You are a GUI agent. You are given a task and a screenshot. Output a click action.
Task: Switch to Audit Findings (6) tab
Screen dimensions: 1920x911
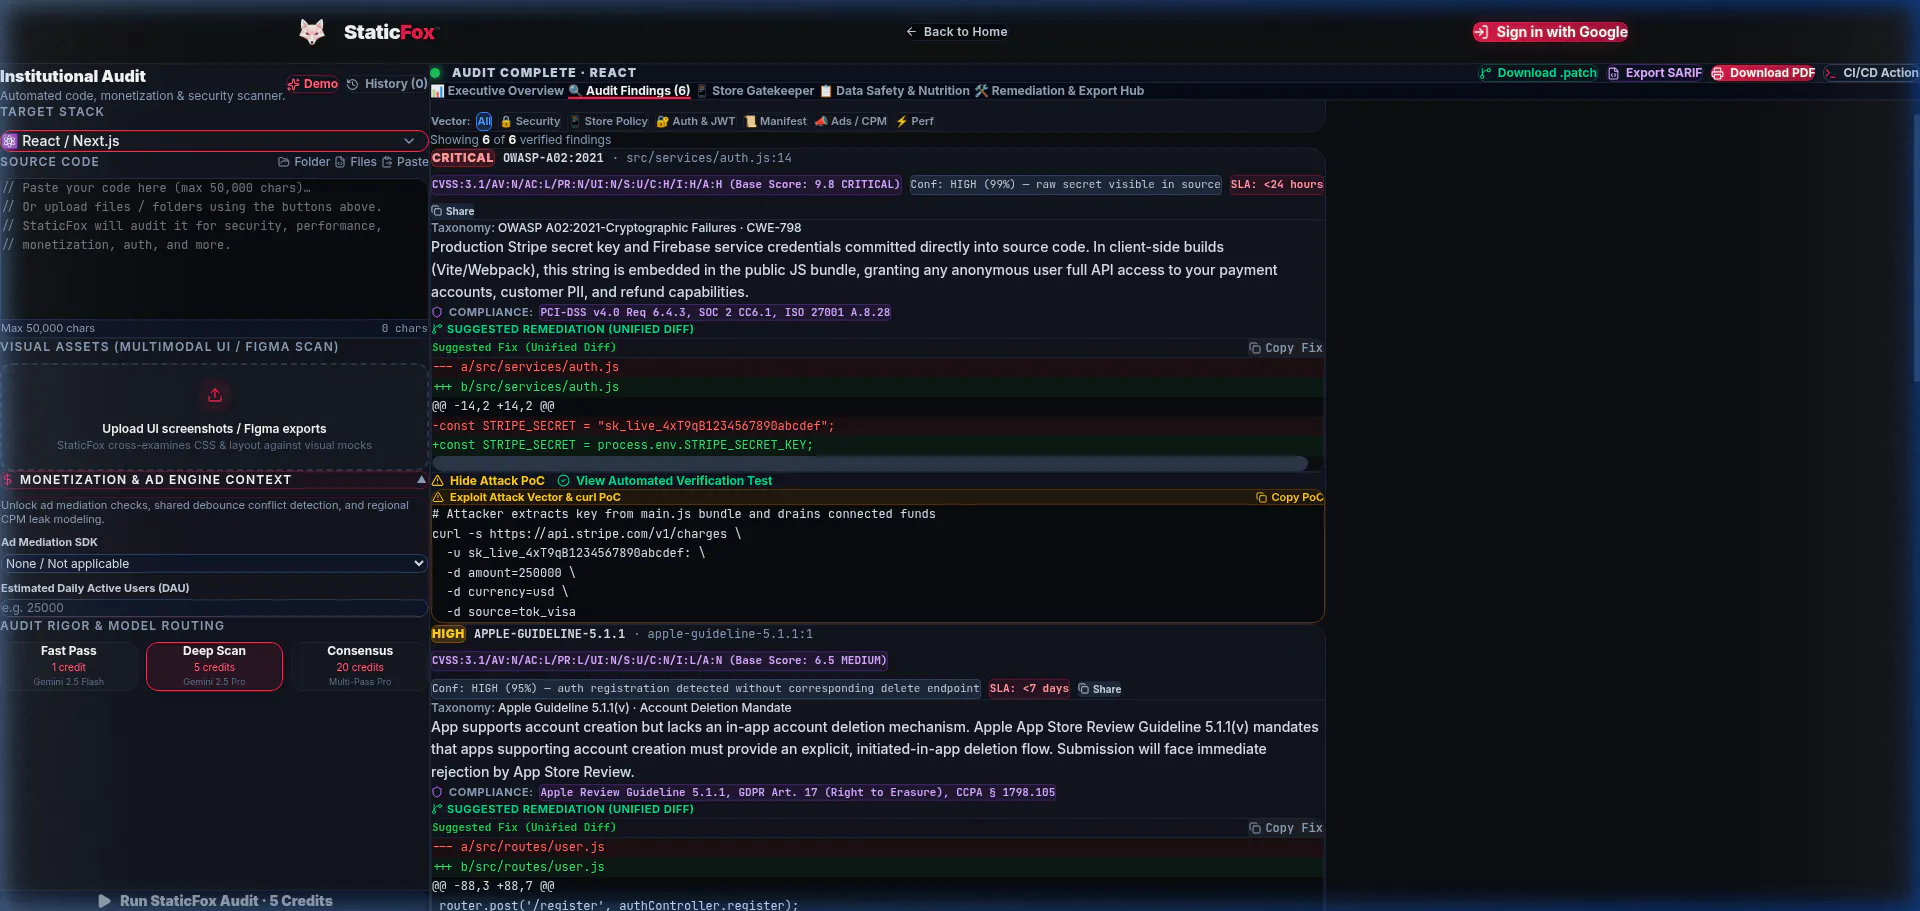[x=630, y=91]
